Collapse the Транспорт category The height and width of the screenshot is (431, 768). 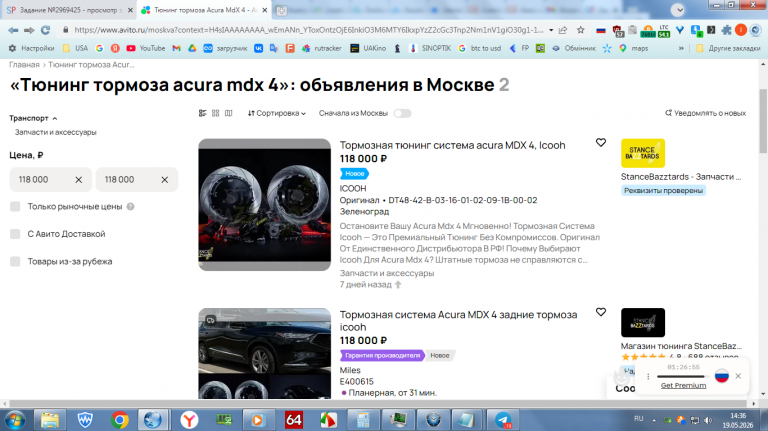[x=33, y=118]
